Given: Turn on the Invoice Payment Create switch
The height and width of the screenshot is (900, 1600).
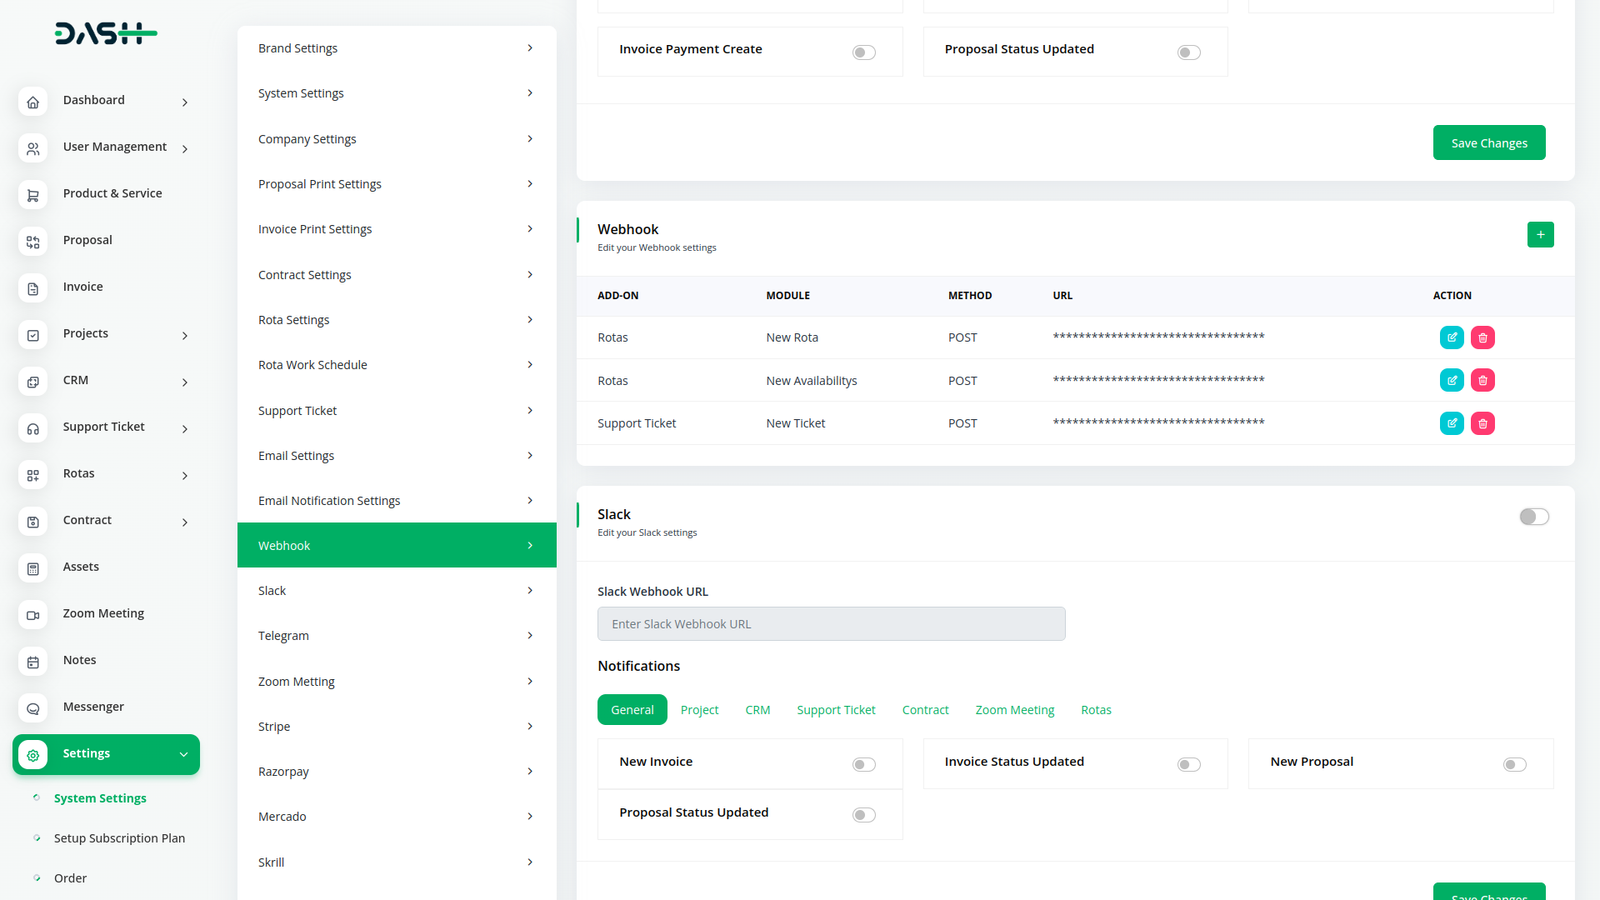Looking at the screenshot, I should (x=863, y=53).
